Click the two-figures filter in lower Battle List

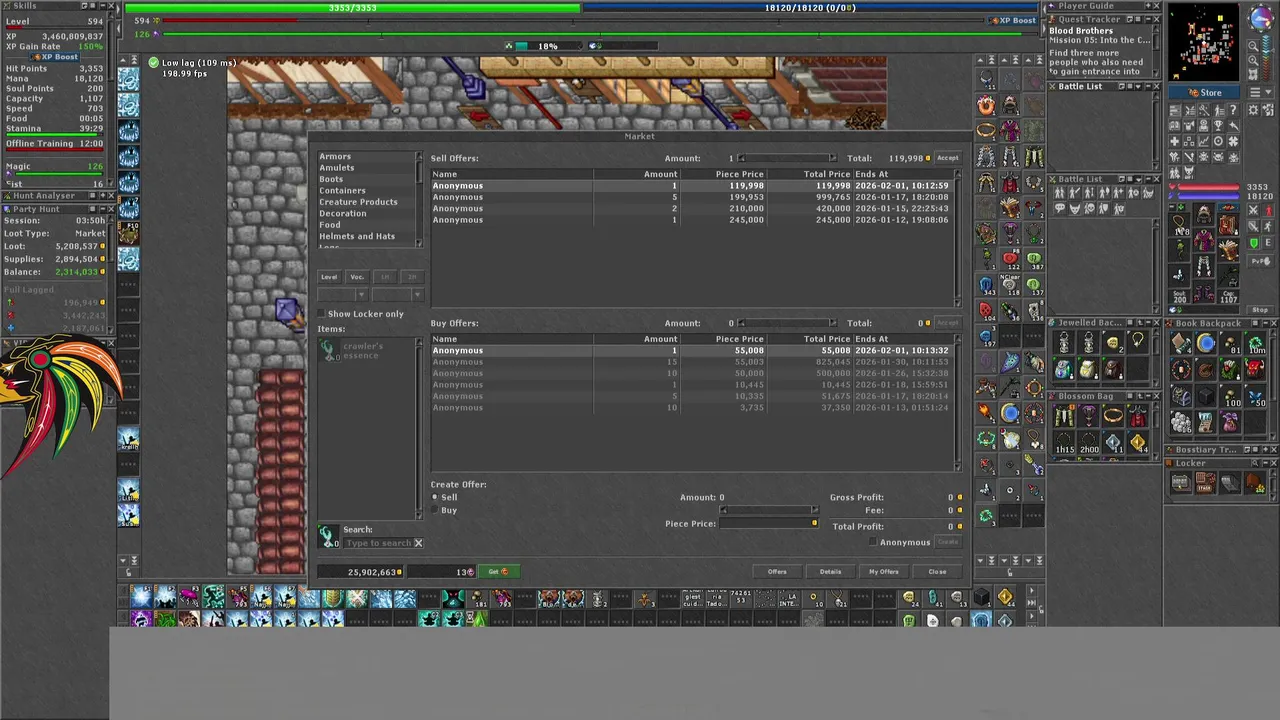1060,192
